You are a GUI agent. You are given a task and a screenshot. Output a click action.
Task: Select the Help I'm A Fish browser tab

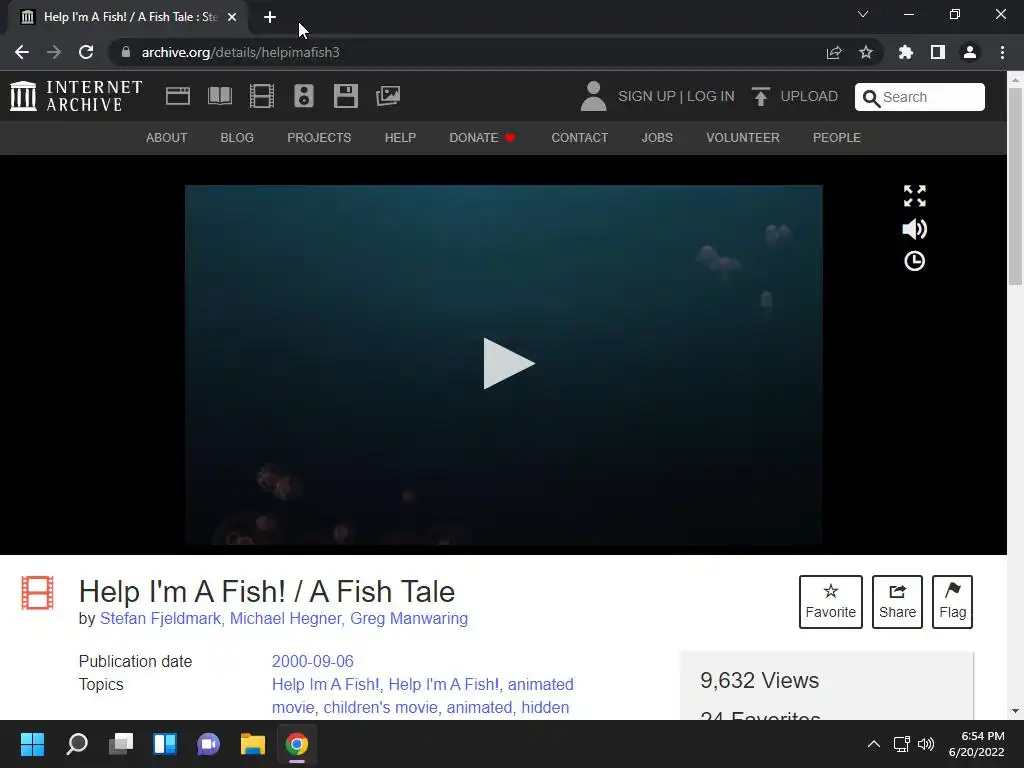point(129,17)
